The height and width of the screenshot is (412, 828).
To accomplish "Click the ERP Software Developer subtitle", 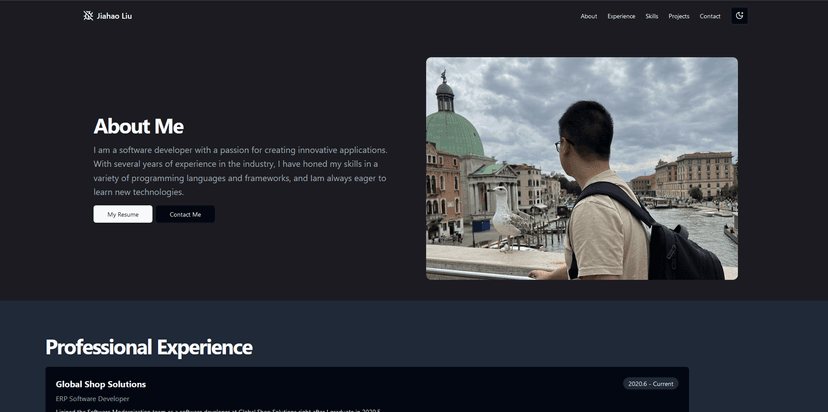I will pos(92,399).
